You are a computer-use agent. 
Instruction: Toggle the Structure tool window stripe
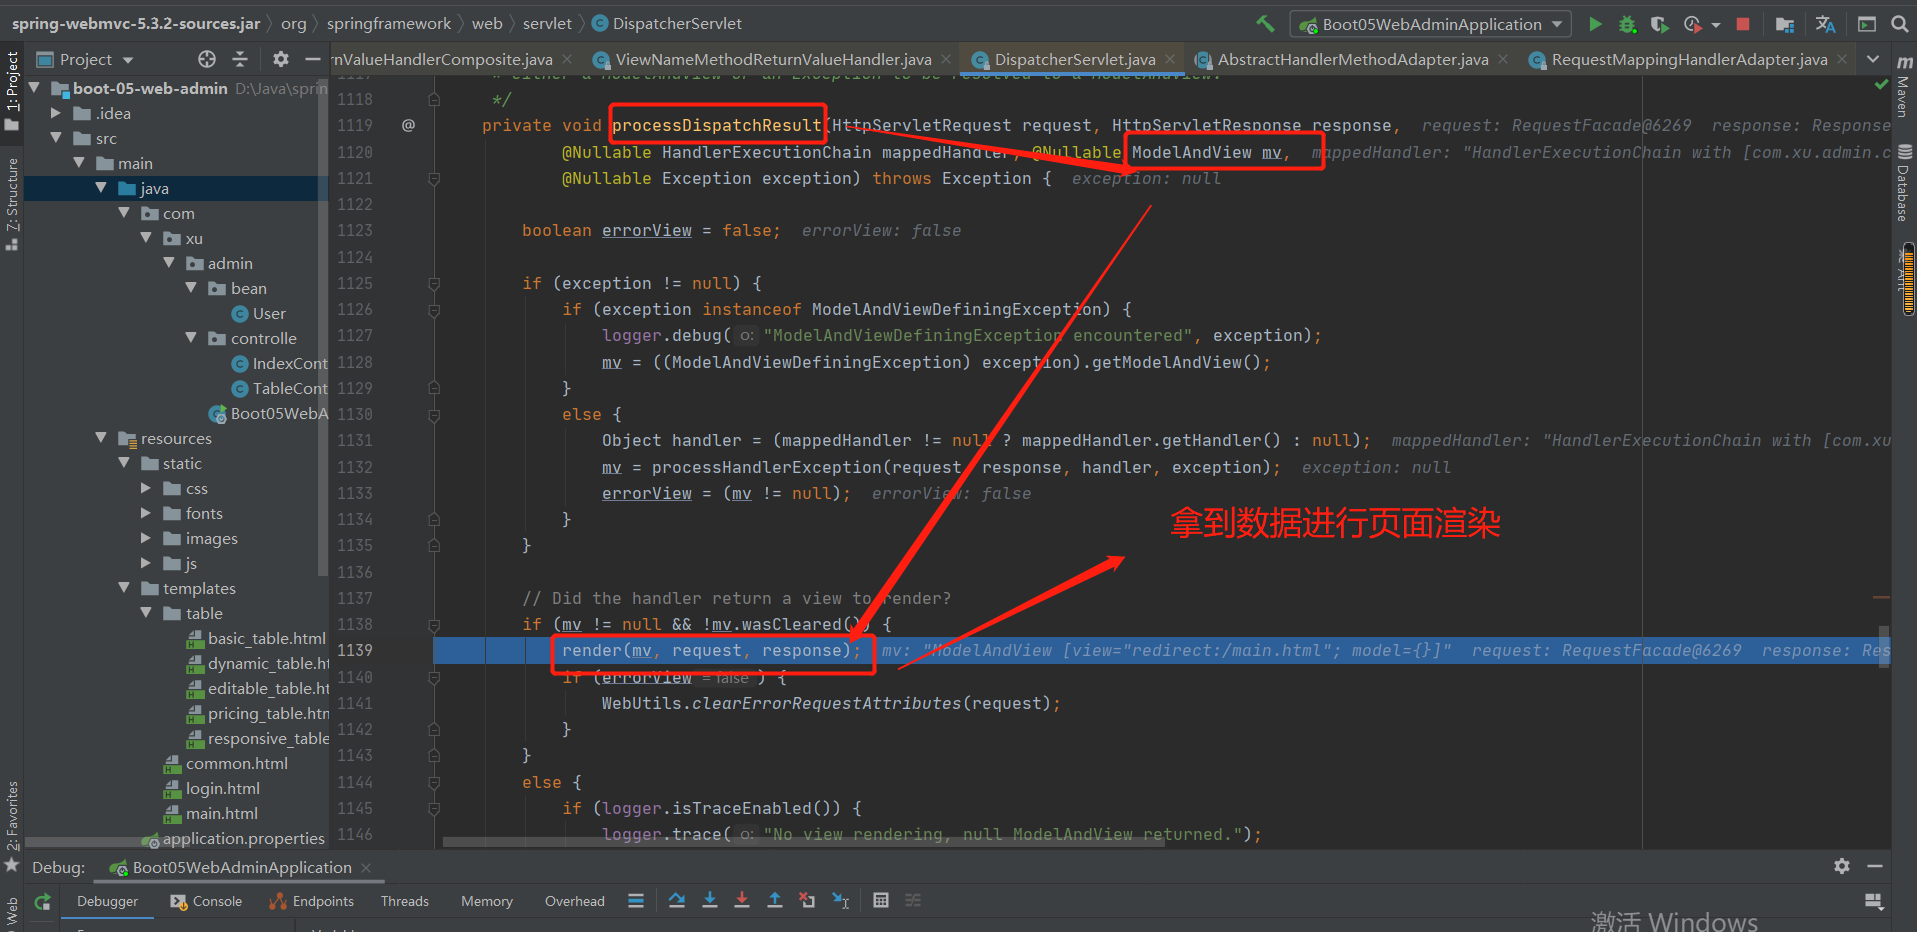pos(12,203)
